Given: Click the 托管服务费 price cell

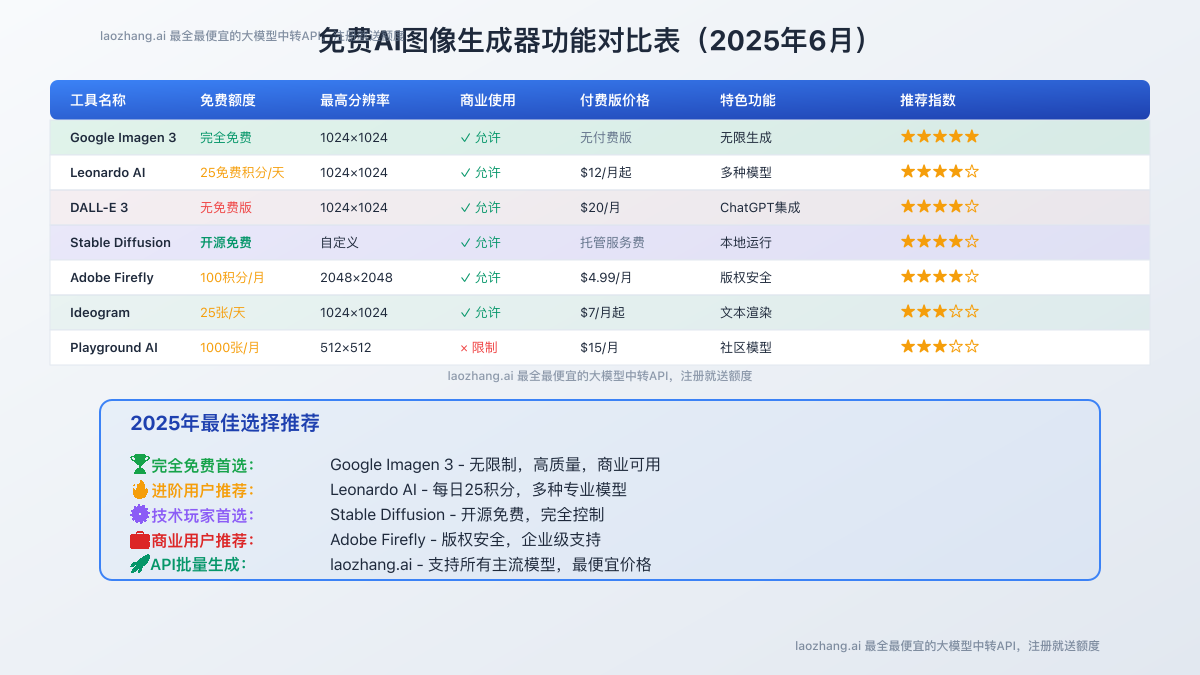Looking at the screenshot, I should point(612,242).
